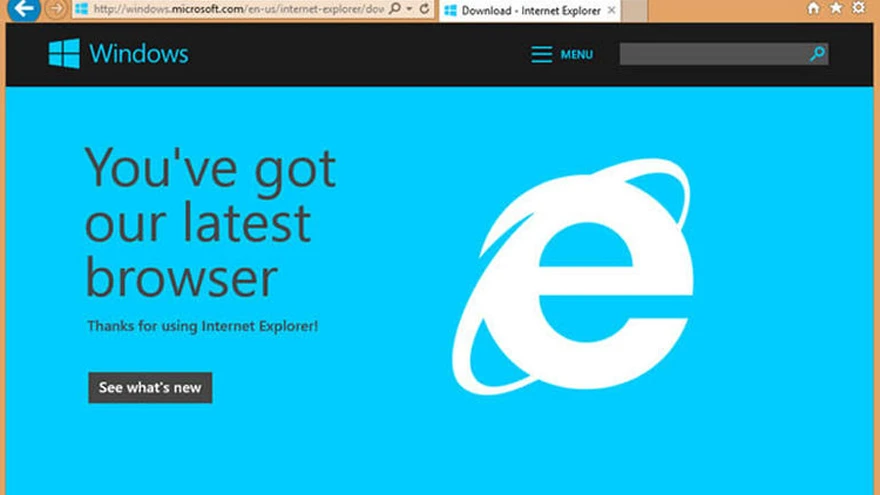Expand the address bar autocomplete dropdown arrow
The image size is (880, 495).
410,9
